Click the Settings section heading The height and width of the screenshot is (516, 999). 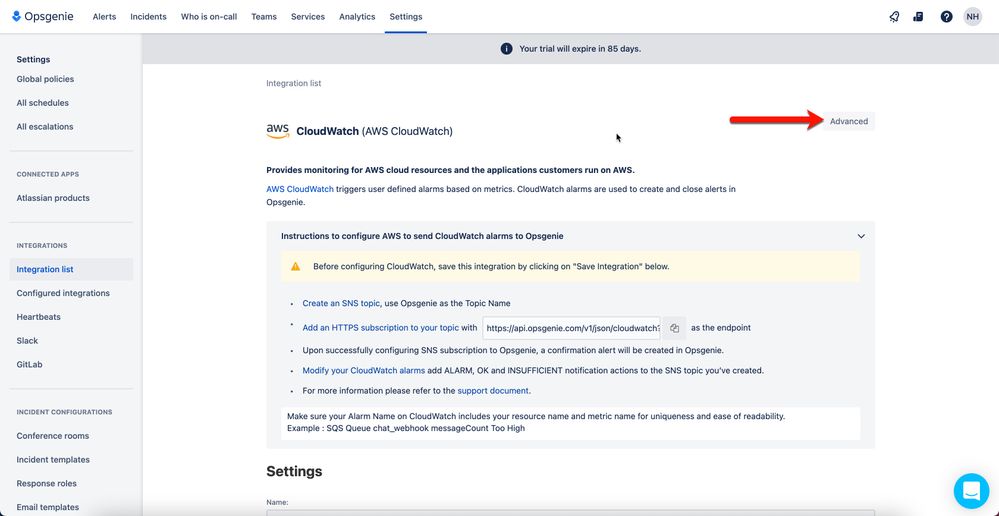(294, 471)
